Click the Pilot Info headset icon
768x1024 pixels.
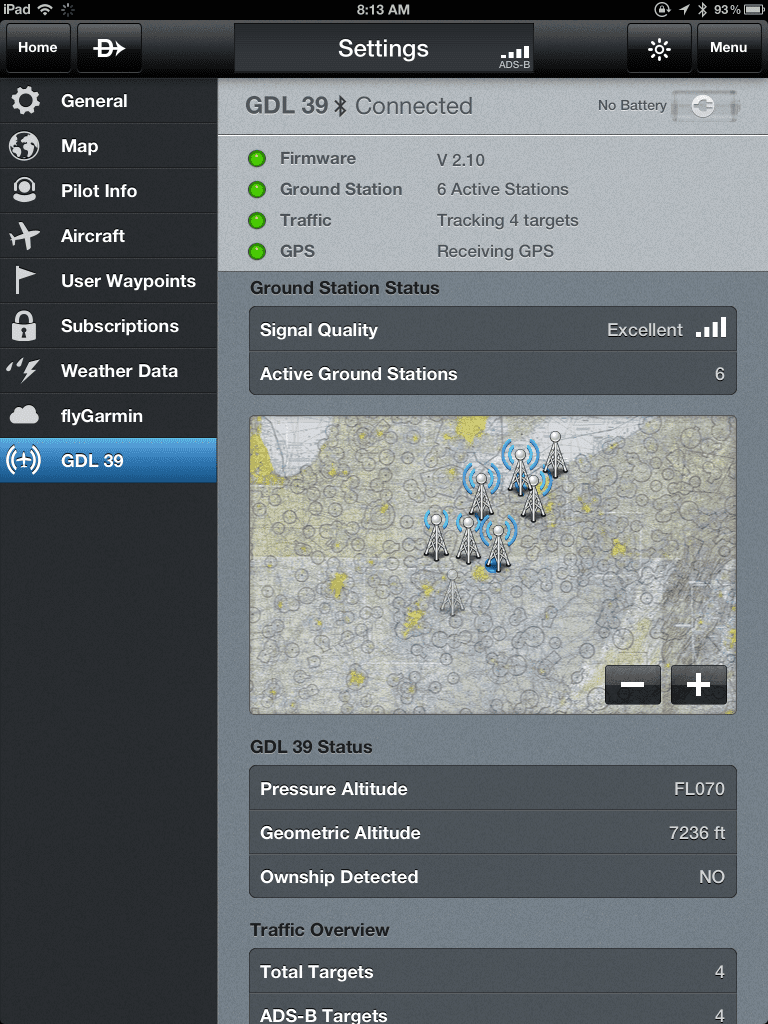coord(25,190)
